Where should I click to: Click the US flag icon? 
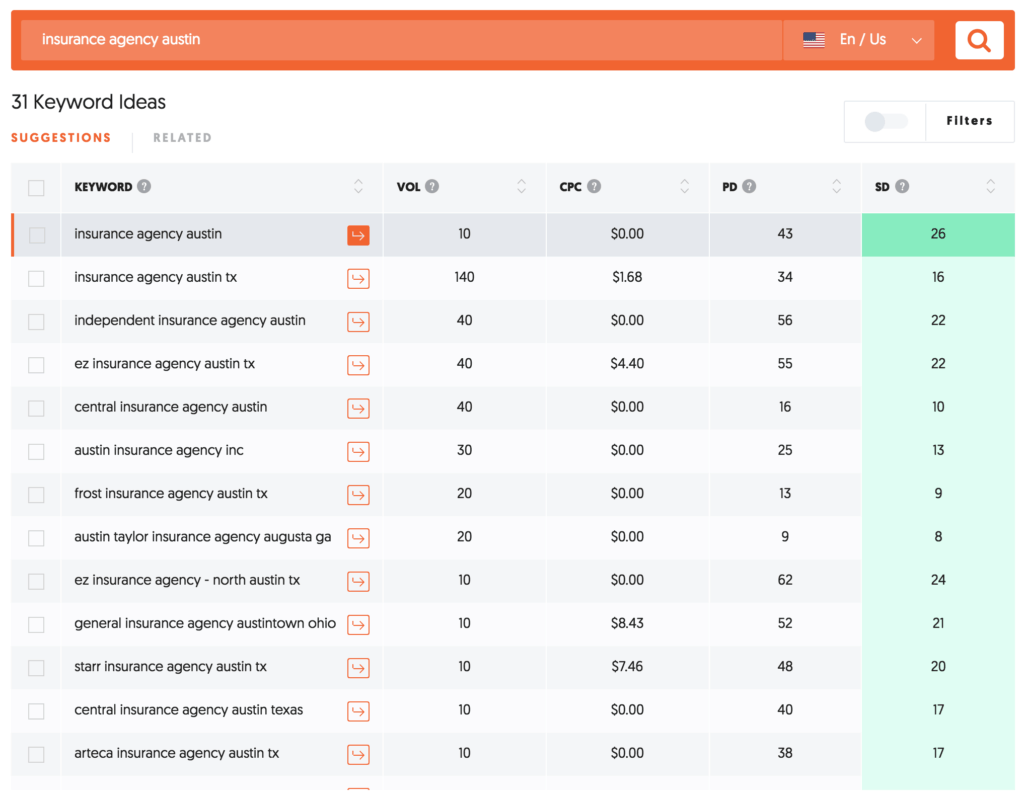pos(814,40)
